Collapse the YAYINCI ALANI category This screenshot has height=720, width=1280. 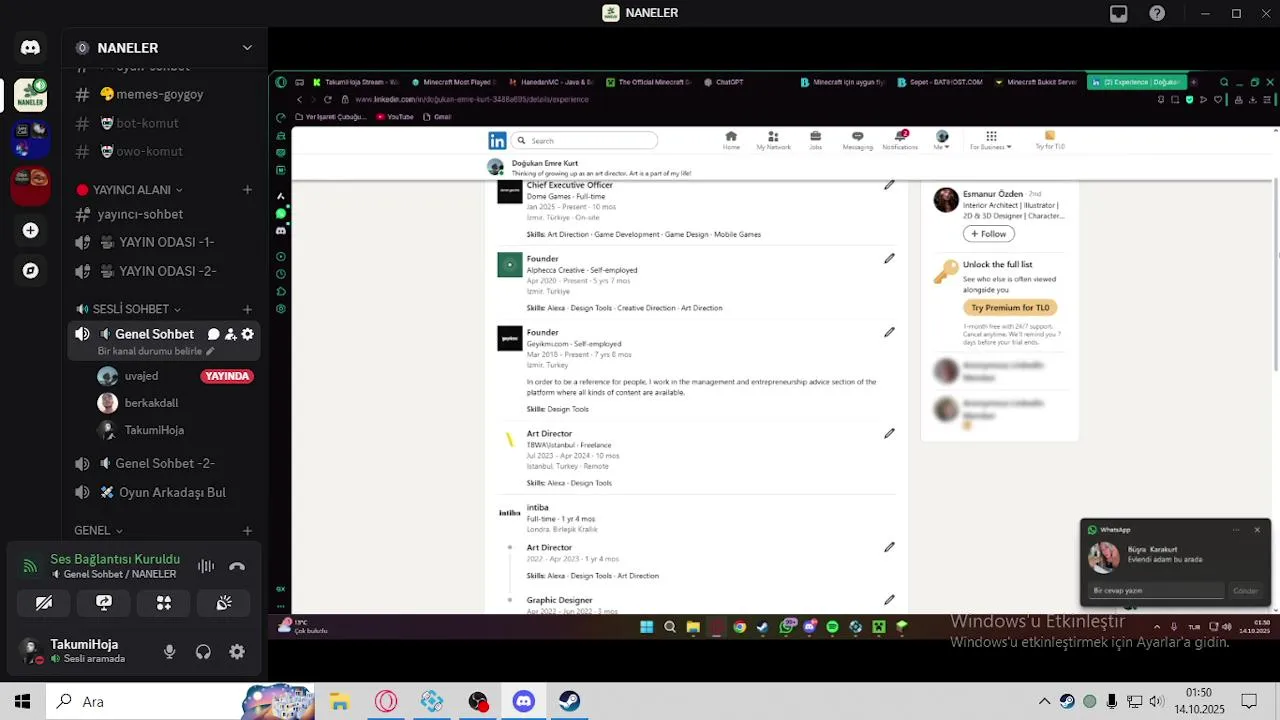coord(130,190)
